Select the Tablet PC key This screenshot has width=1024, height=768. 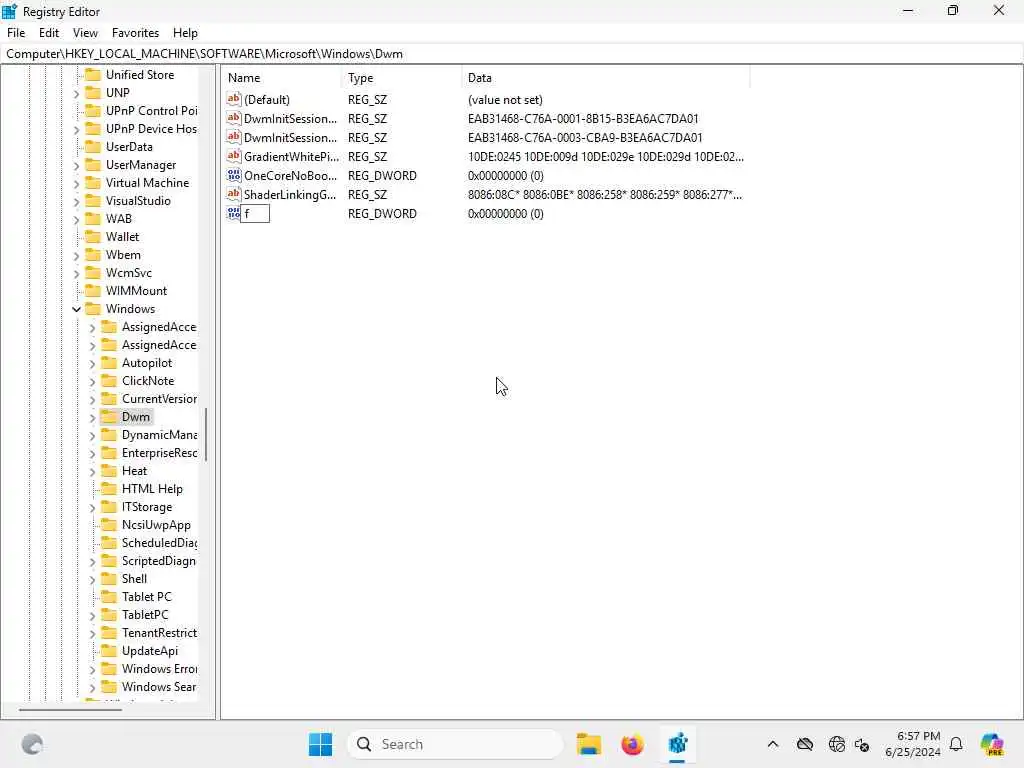146,596
